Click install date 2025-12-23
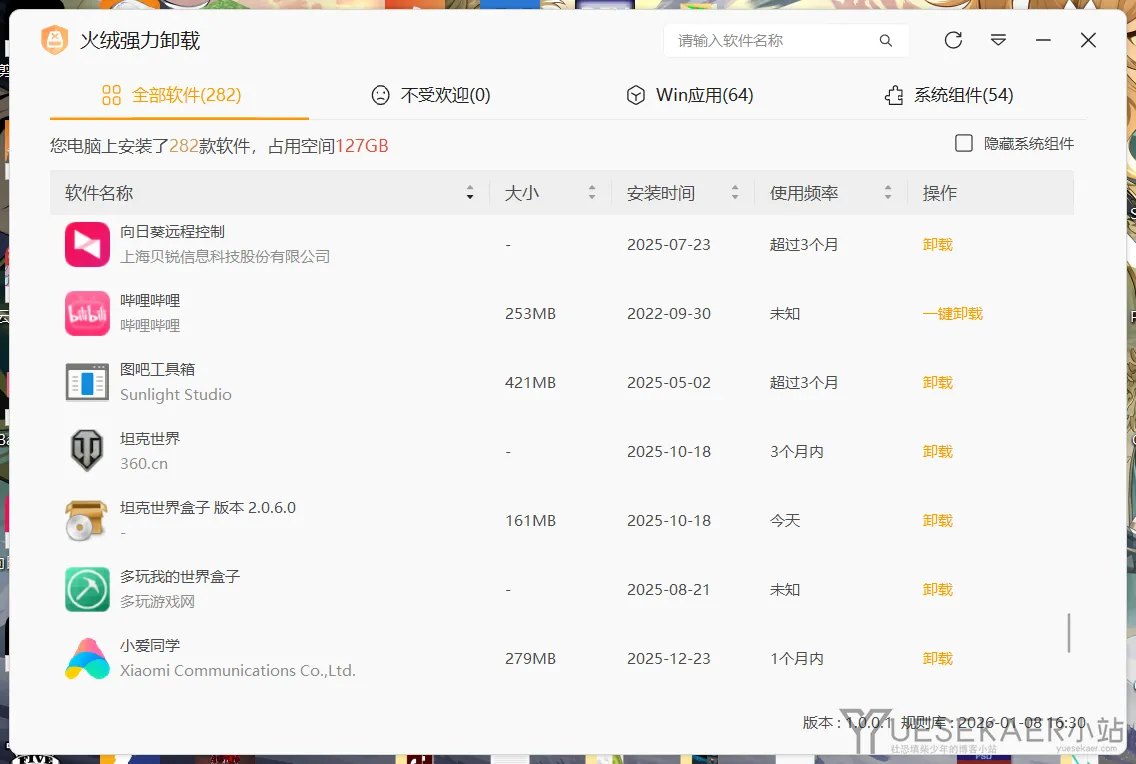The image size is (1136, 764). point(669,658)
